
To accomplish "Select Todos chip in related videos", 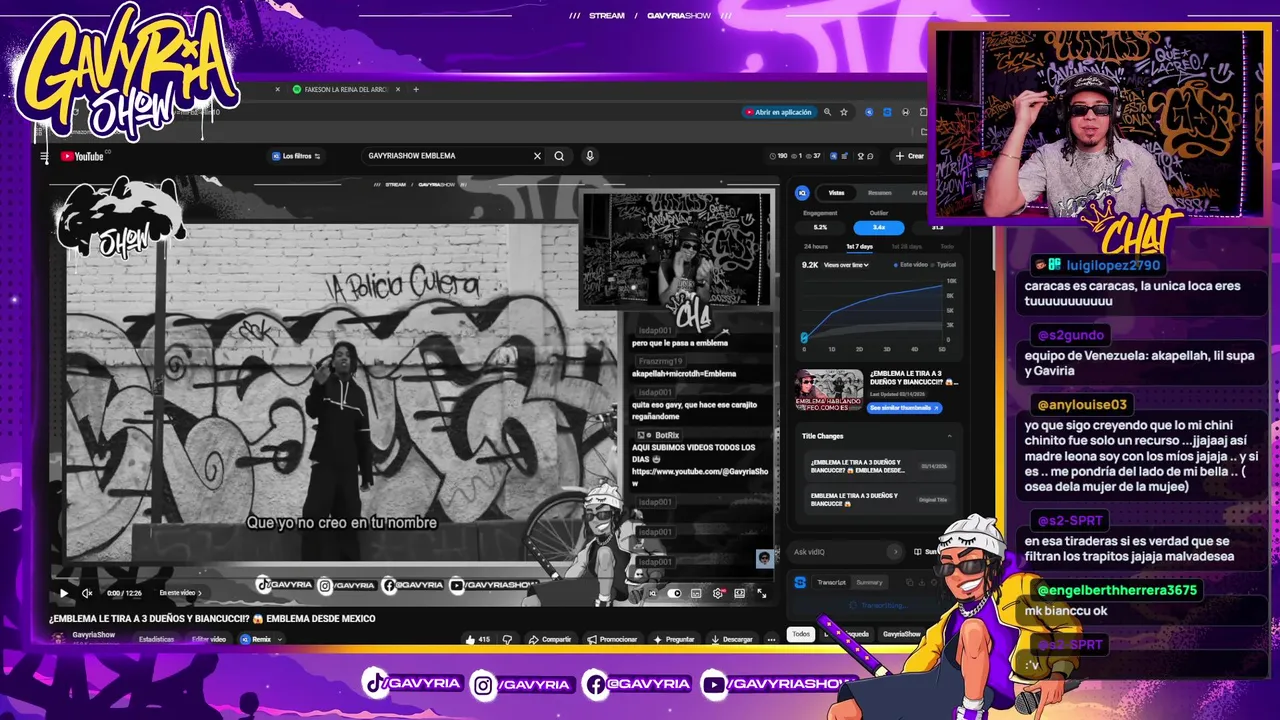I will tap(801, 634).
